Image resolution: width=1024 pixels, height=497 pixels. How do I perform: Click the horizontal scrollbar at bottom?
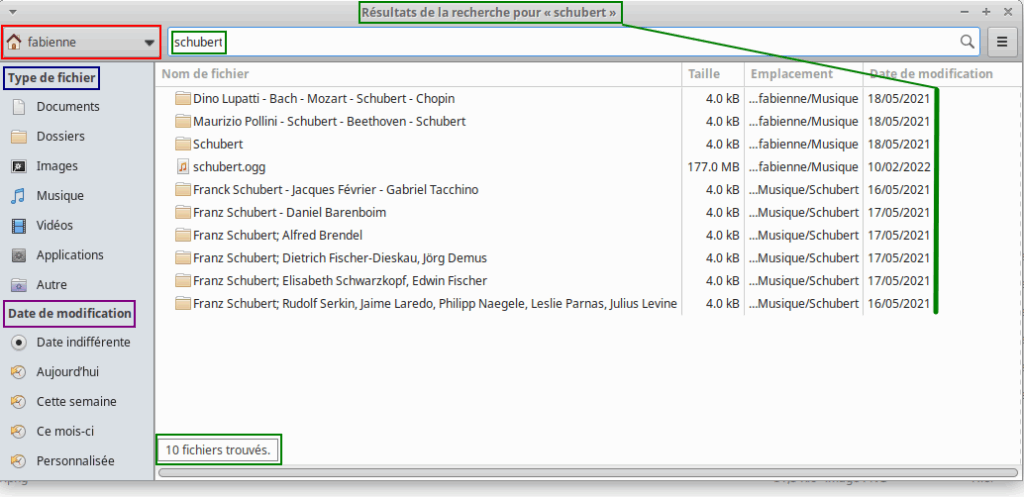click(588, 472)
